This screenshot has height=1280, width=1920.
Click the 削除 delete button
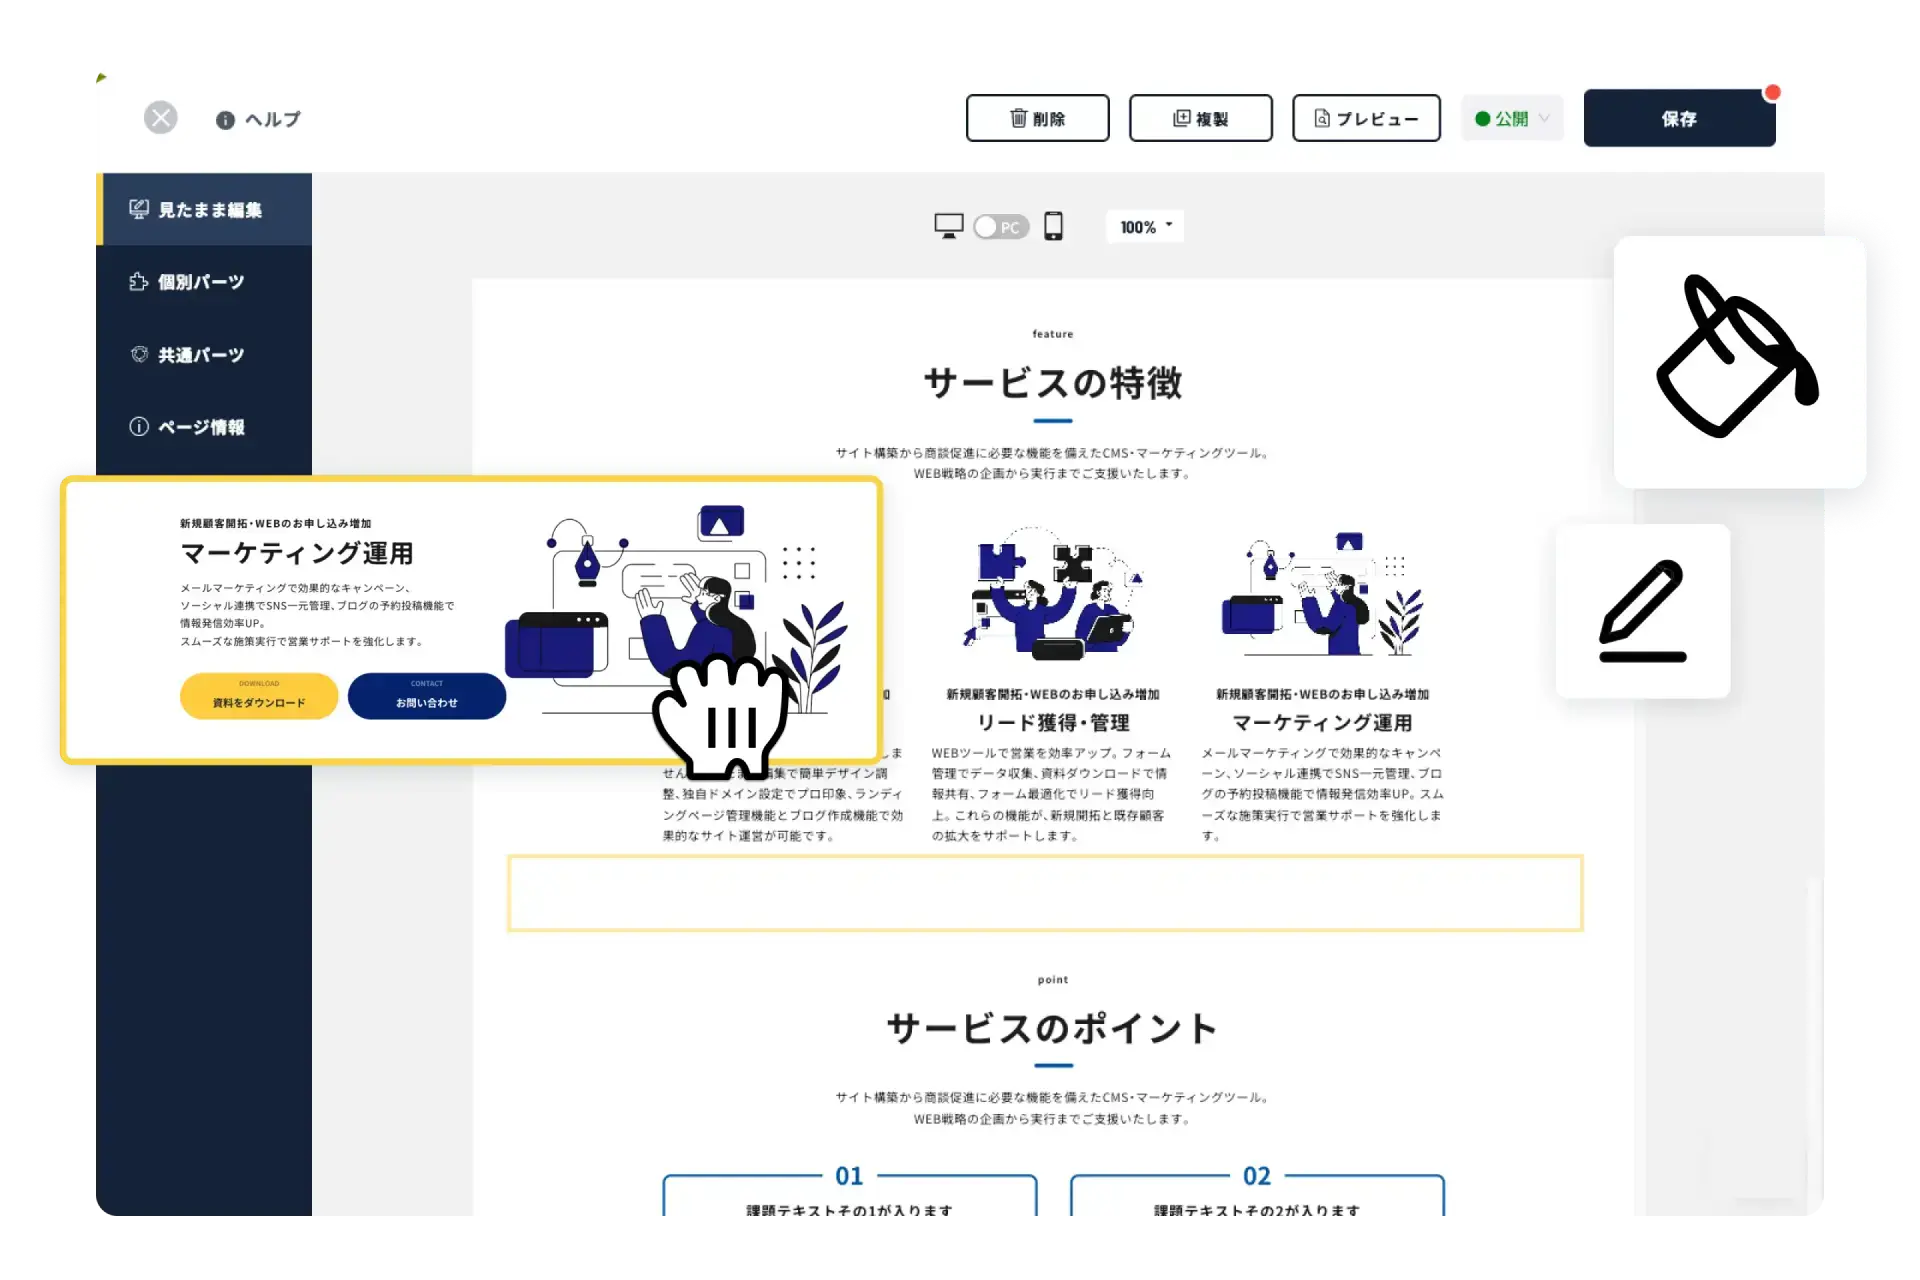(x=1037, y=118)
